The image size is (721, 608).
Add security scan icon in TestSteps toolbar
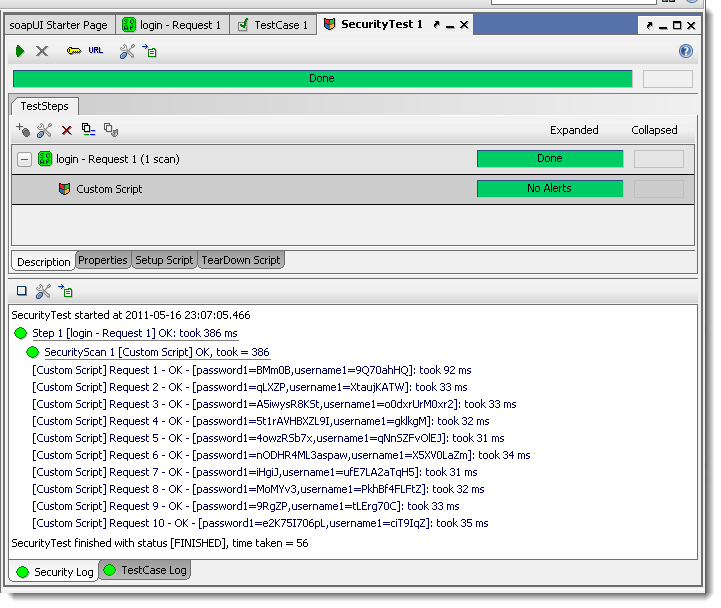pyautogui.click(x=23, y=130)
